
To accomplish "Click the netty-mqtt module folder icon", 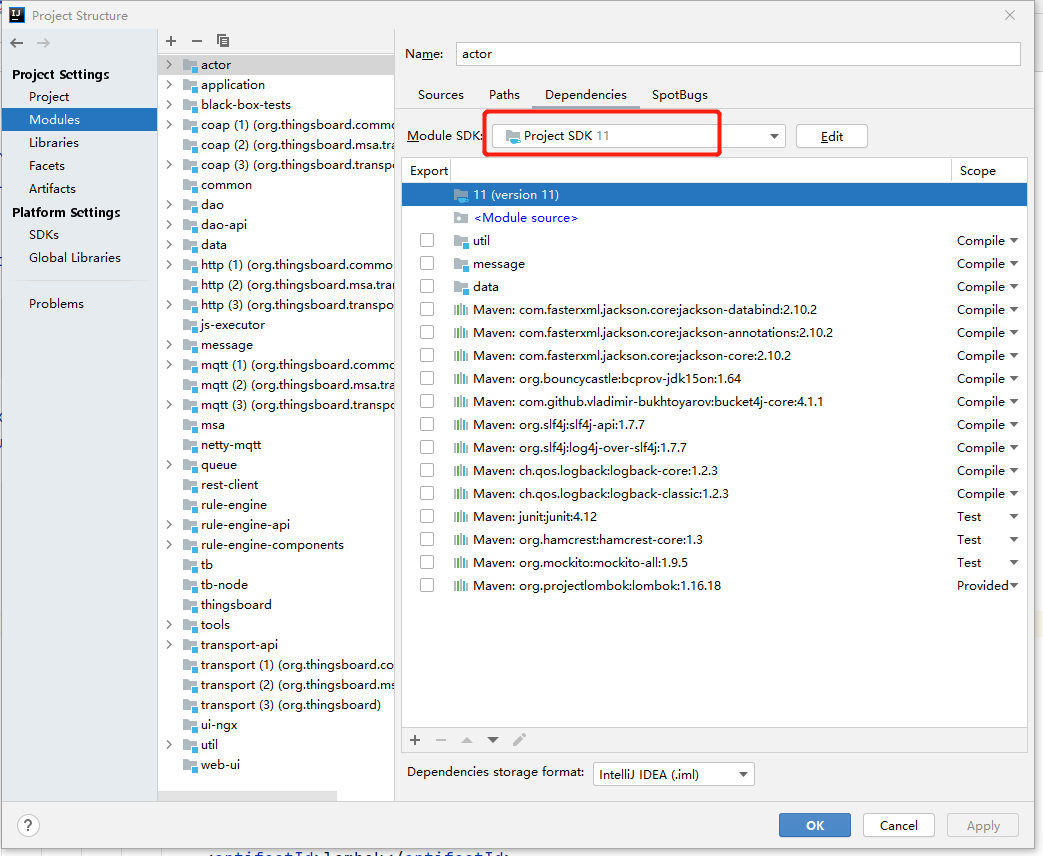I will tap(191, 445).
